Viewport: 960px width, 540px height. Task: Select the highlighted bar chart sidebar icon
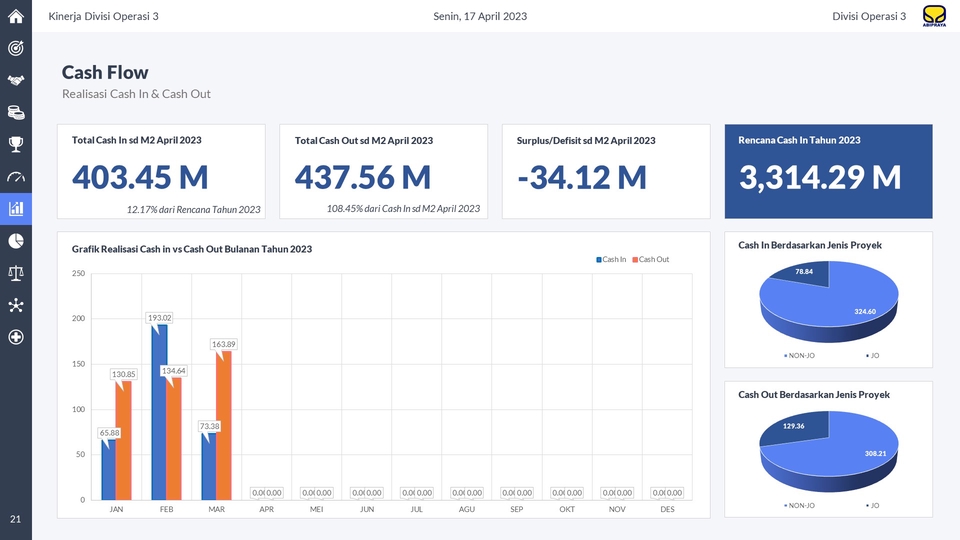[16, 208]
